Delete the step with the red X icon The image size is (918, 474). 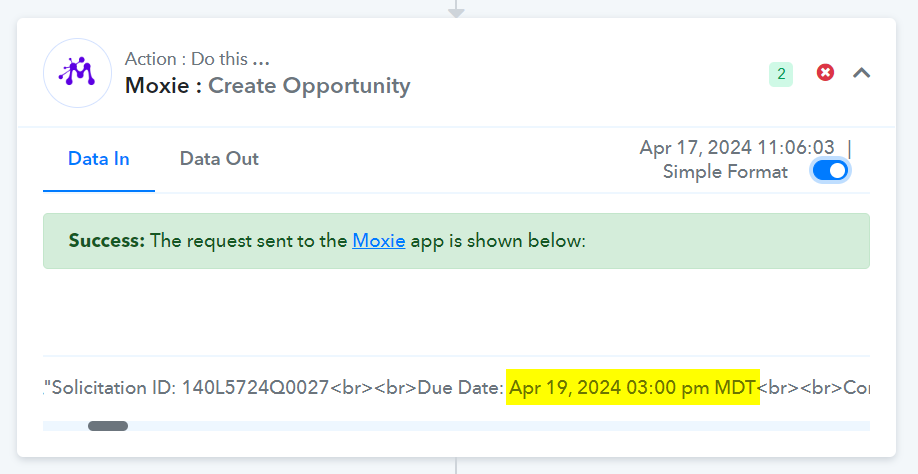tap(825, 73)
